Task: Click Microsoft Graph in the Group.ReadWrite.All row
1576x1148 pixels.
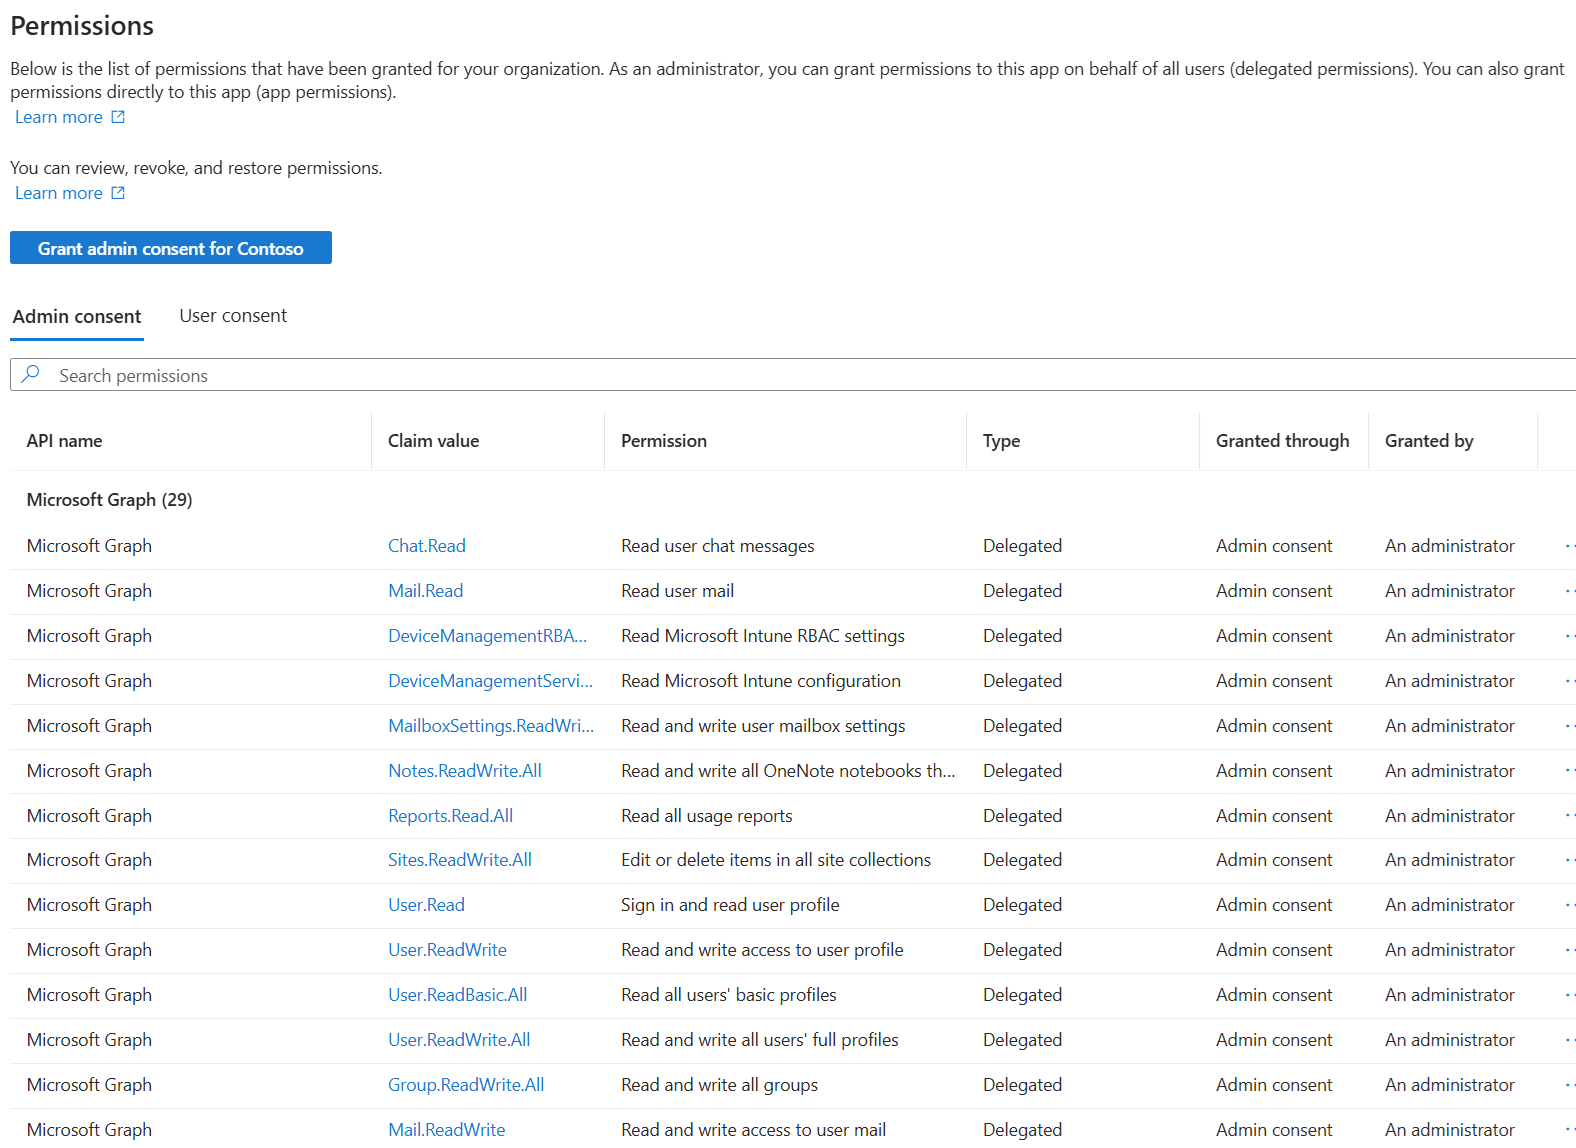Action: pos(90,1085)
